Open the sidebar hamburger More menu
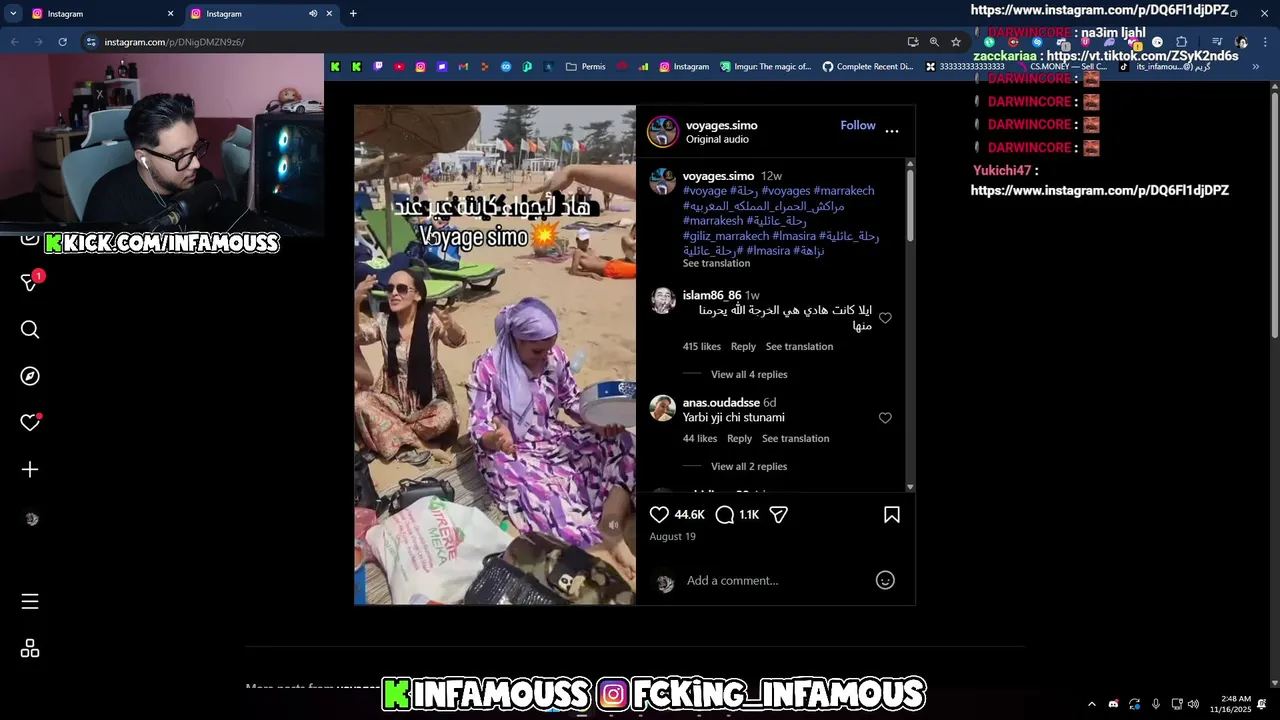The image size is (1280, 720). pyautogui.click(x=30, y=601)
